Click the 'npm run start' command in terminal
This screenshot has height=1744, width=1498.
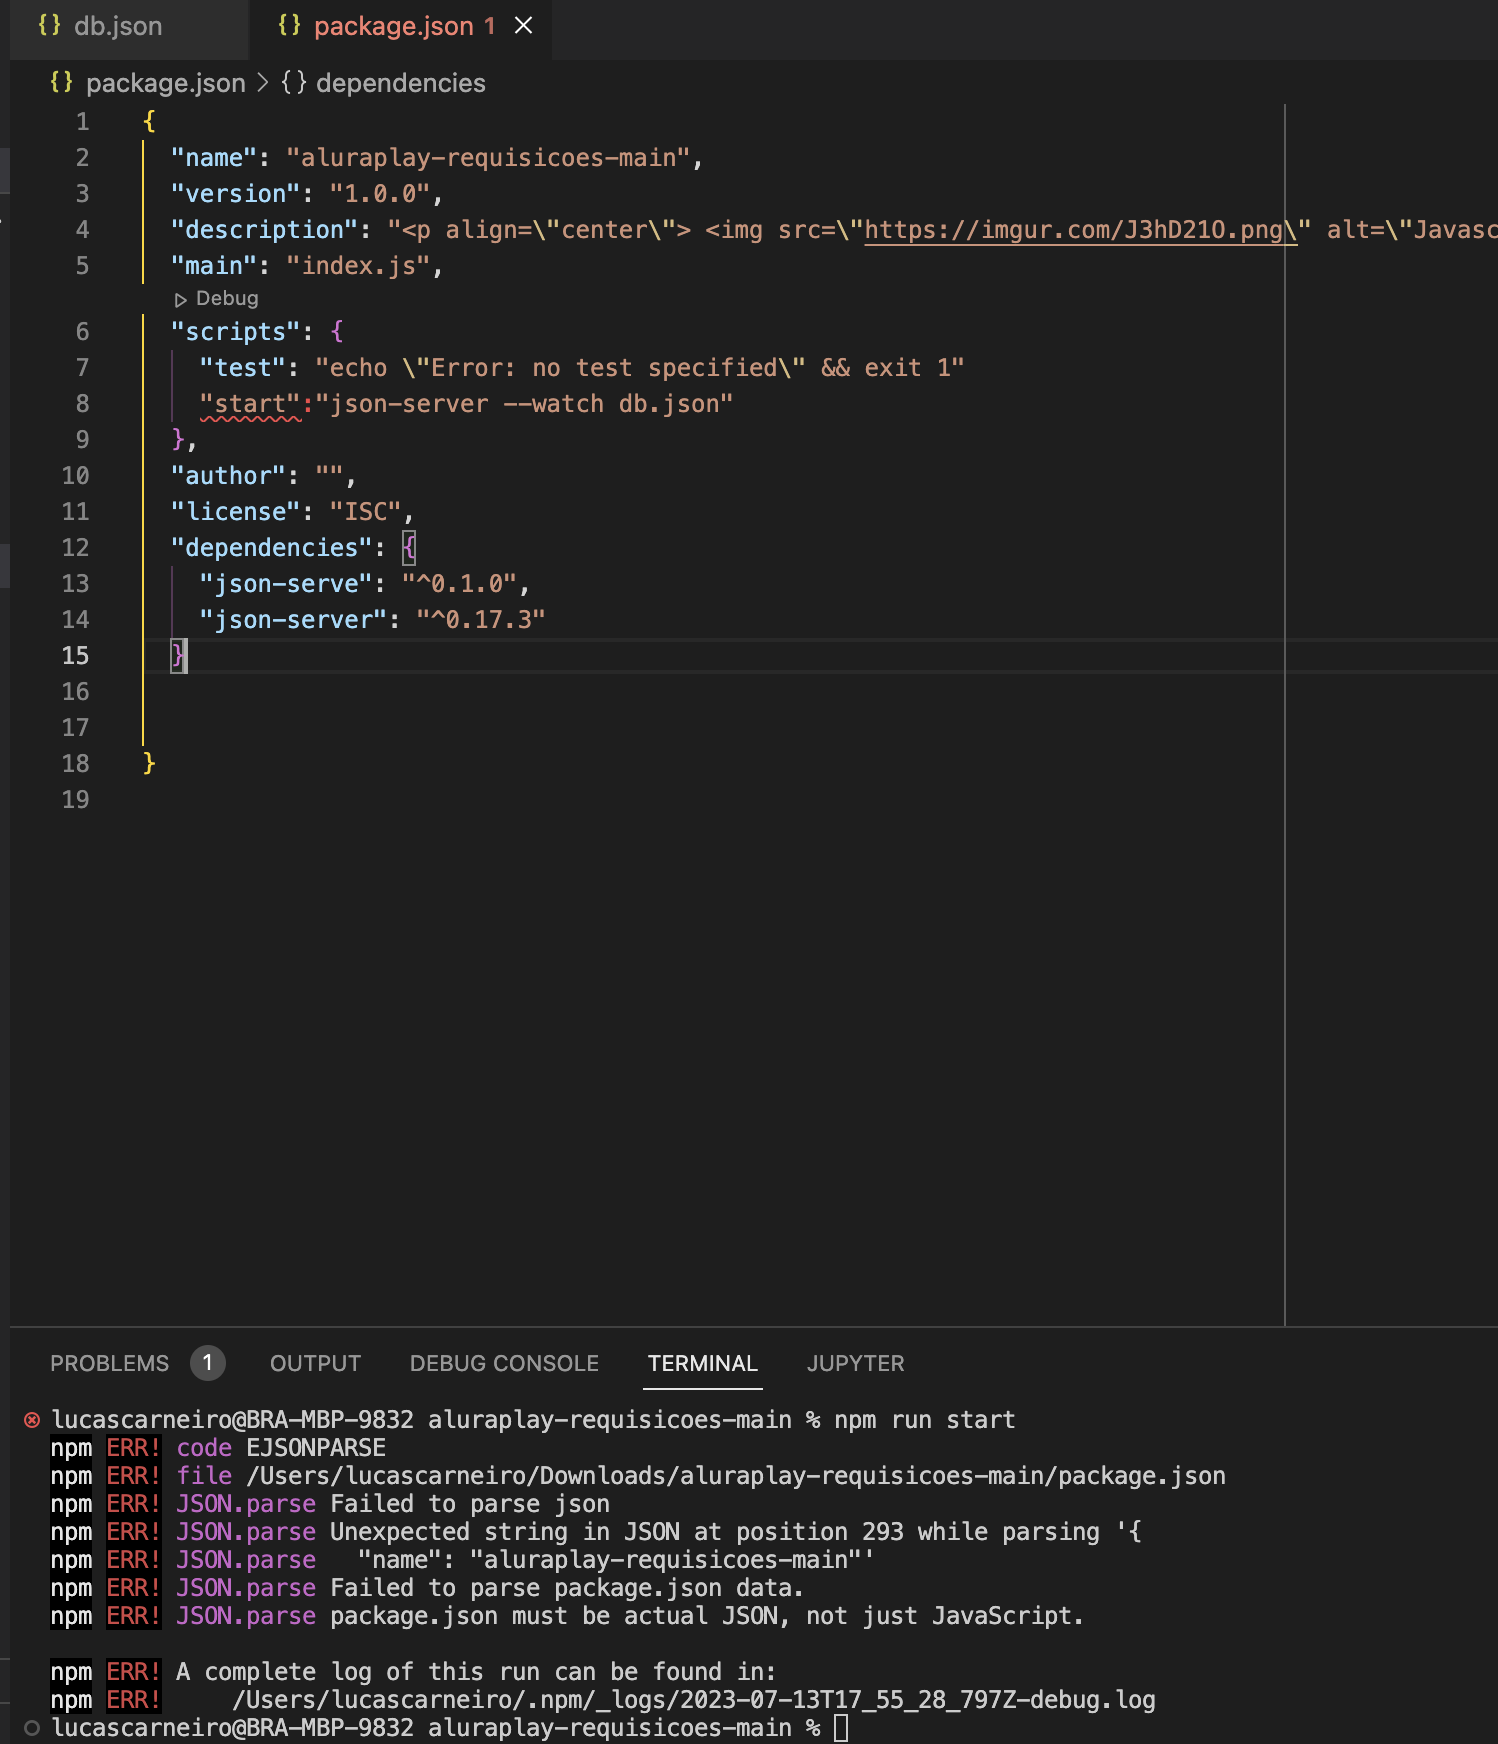pyautogui.click(x=925, y=1420)
